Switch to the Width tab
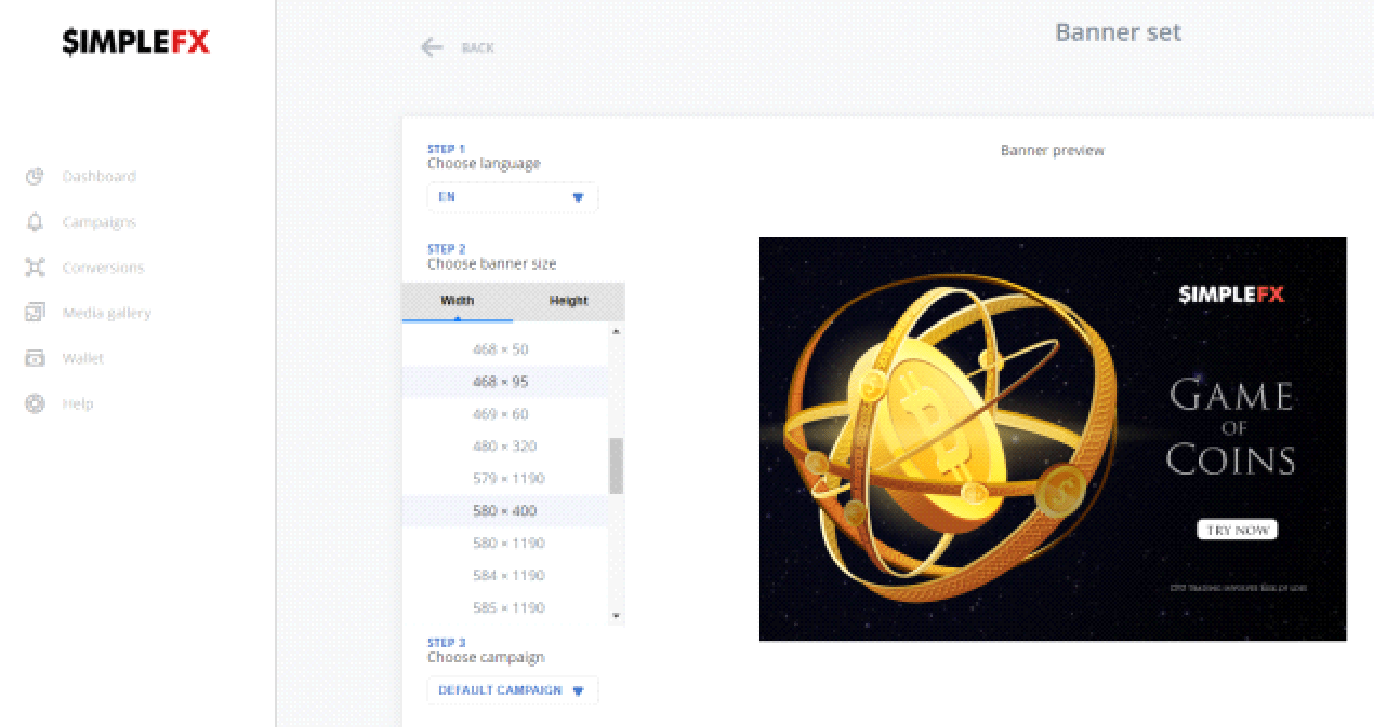Screen dimensions: 1374x727 457,301
